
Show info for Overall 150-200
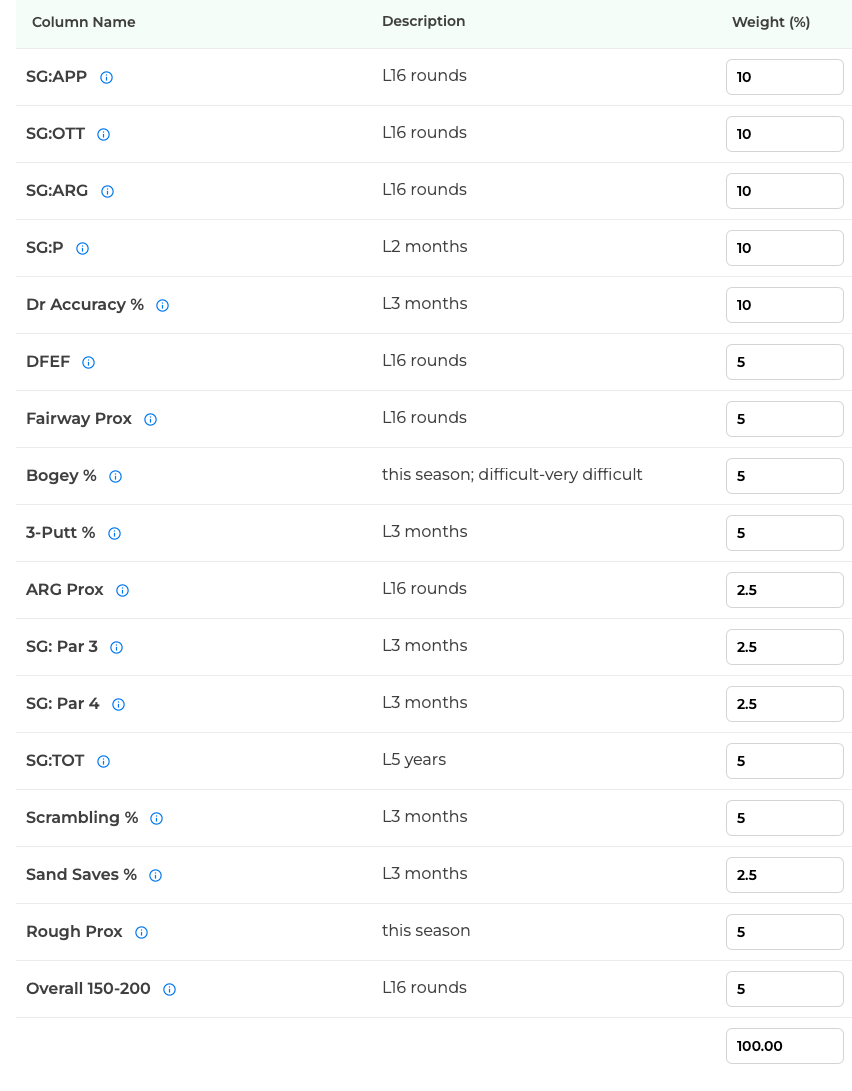(x=169, y=989)
